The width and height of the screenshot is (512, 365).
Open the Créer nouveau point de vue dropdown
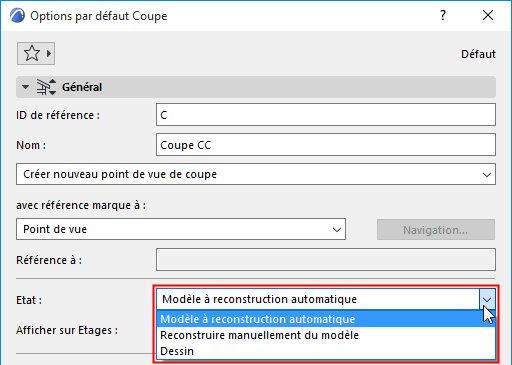point(256,174)
